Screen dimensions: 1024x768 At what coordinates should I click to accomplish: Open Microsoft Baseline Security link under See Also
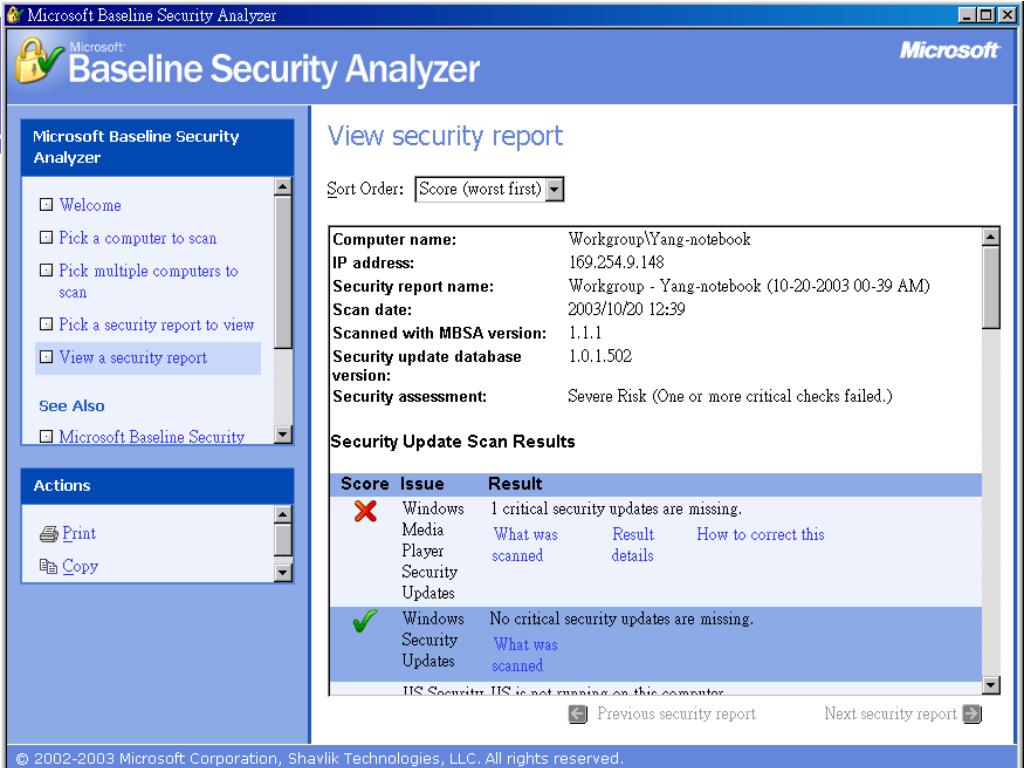tap(152, 436)
